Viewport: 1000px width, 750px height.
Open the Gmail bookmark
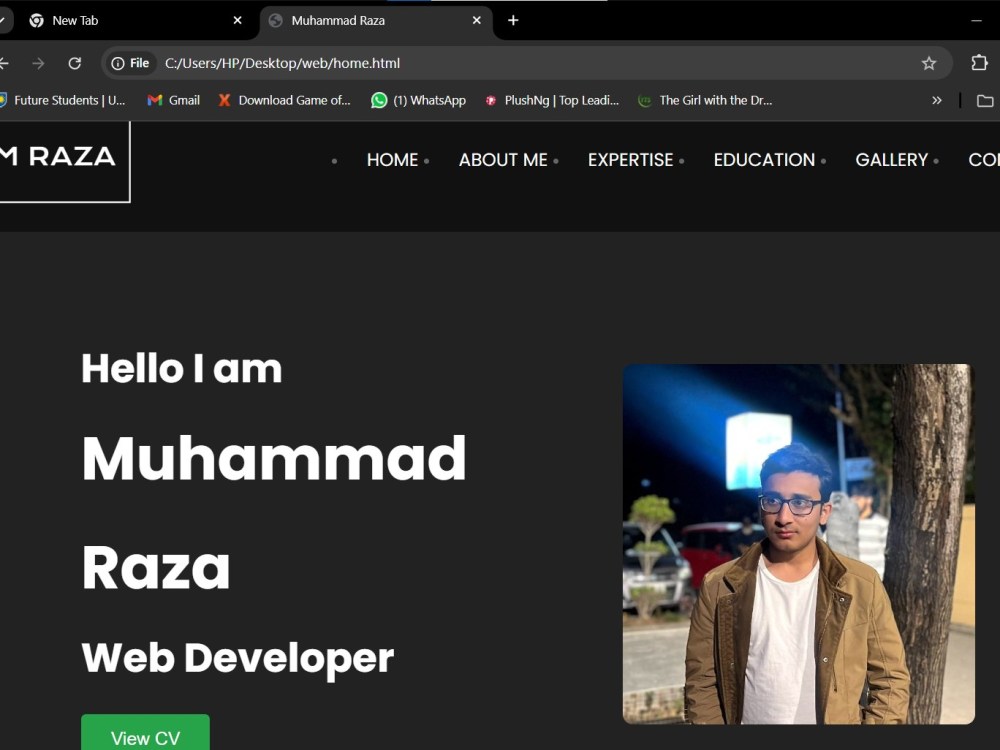point(173,100)
